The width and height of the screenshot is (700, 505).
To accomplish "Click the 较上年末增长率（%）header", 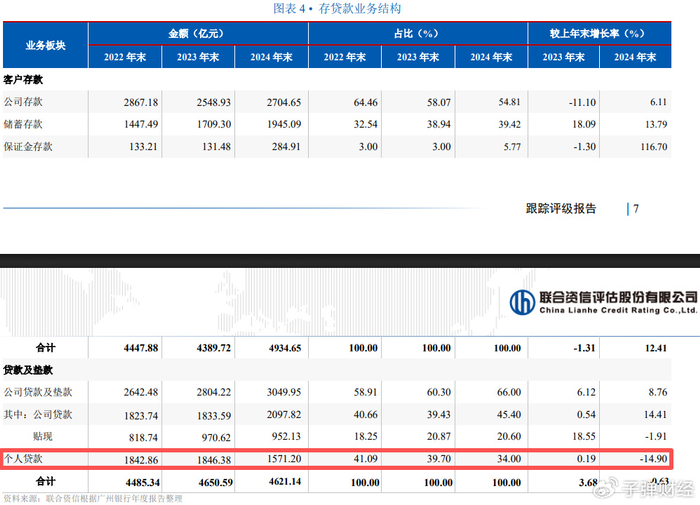I will pyautogui.click(x=597, y=33).
